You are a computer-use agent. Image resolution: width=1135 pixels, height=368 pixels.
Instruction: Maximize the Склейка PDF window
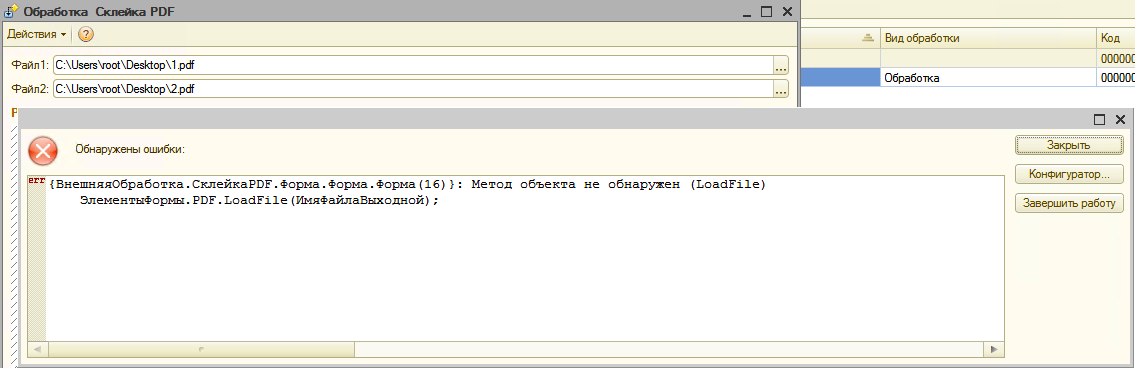click(x=767, y=11)
